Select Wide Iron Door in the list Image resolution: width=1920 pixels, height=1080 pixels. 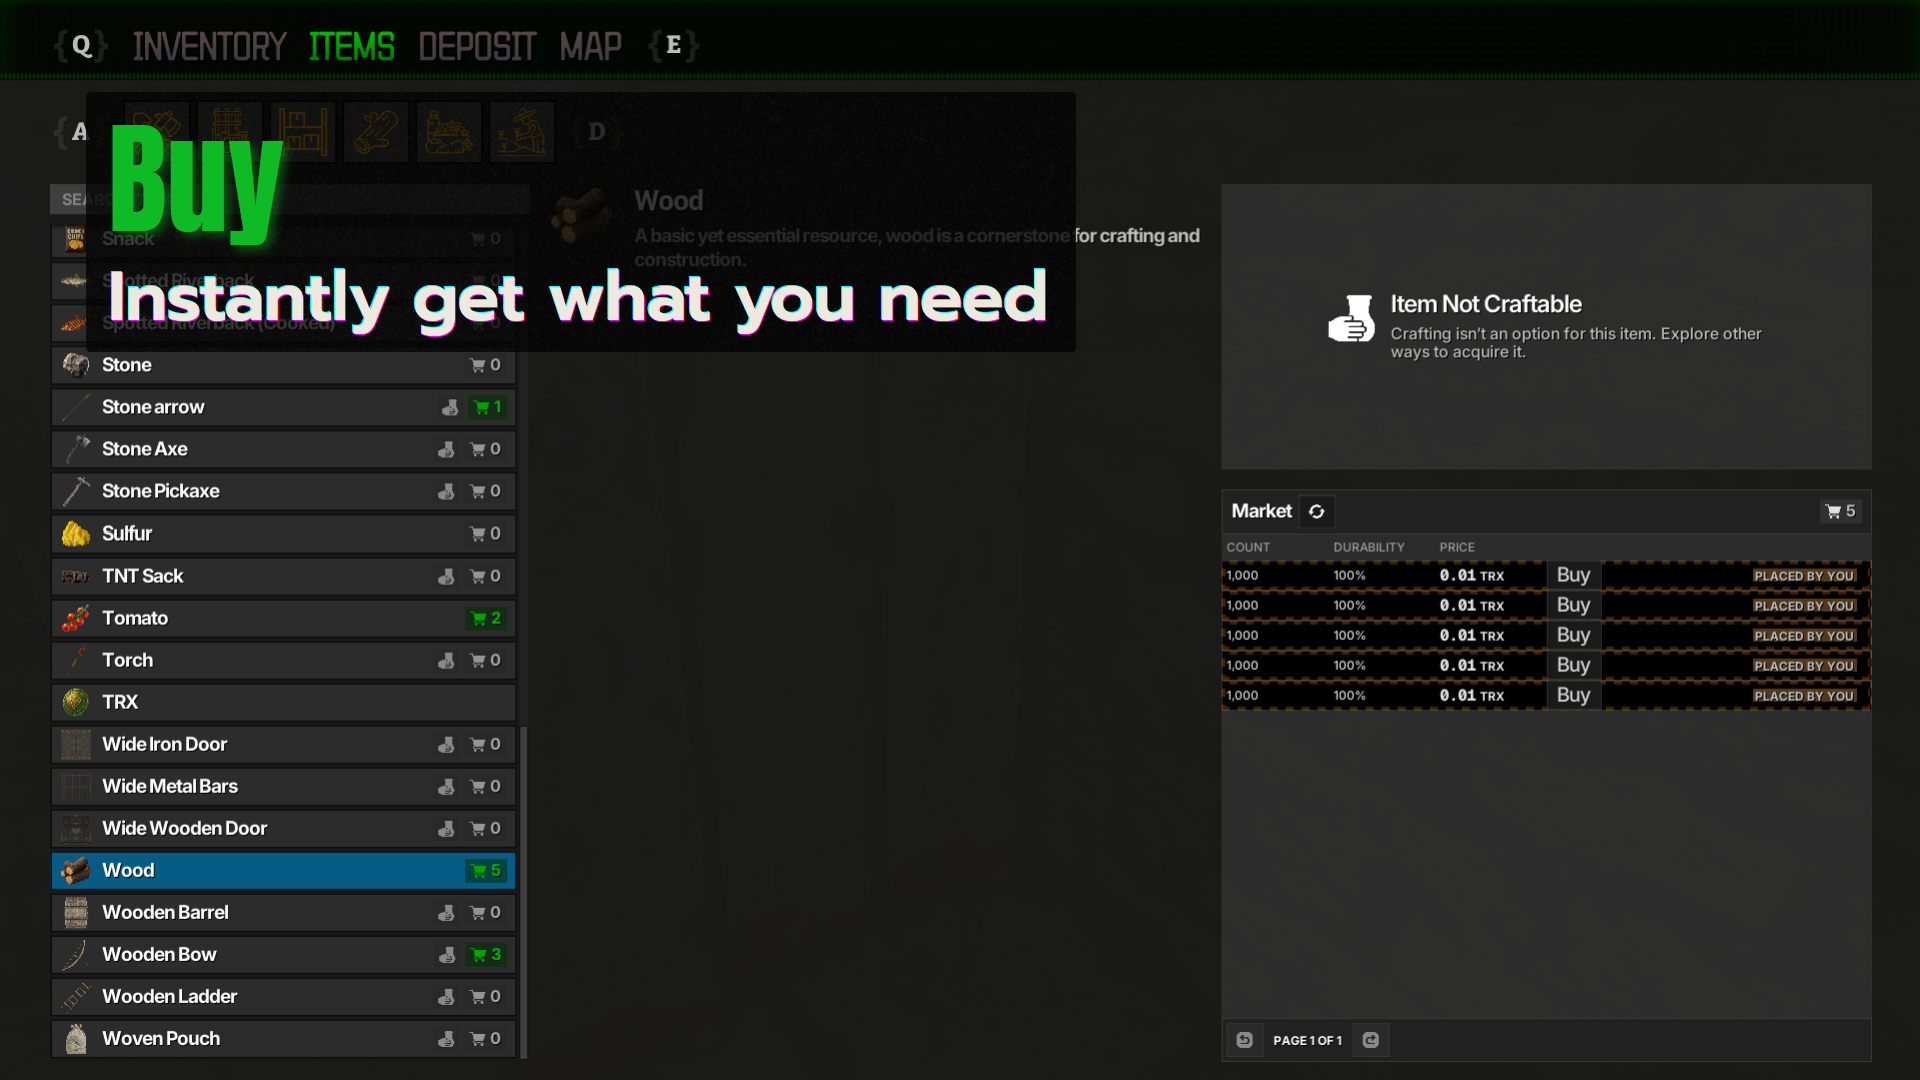(x=284, y=744)
